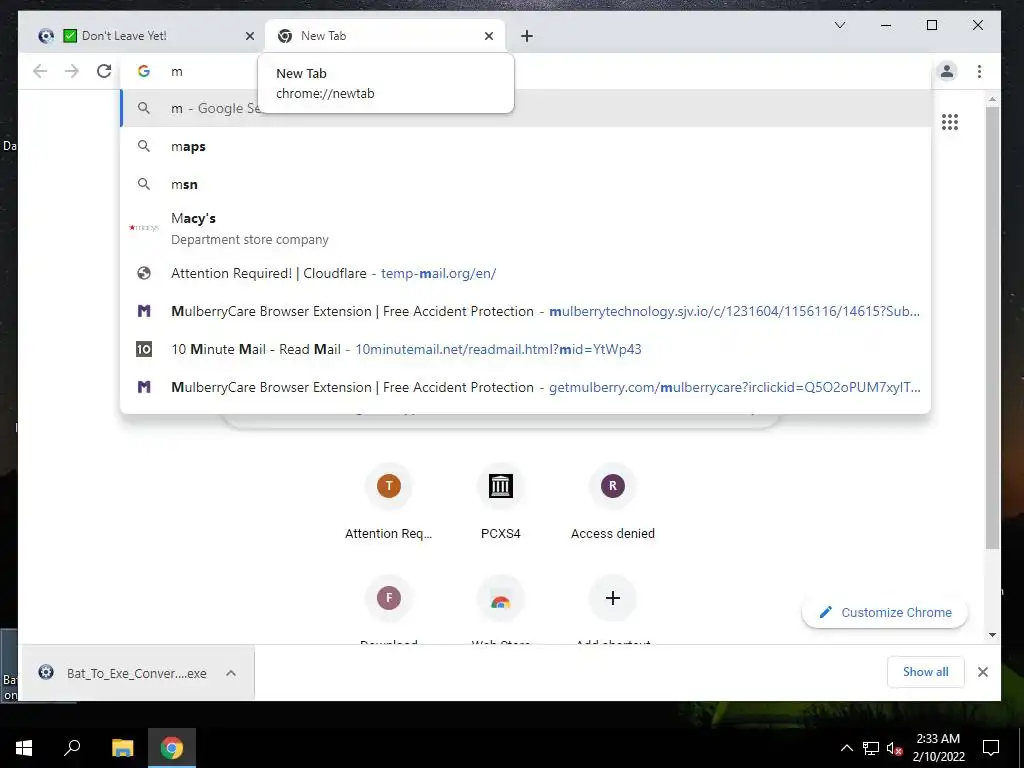Click the Customize Chrome button
The width and height of the screenshot is (1024, 768).
[x=885, y=613]
